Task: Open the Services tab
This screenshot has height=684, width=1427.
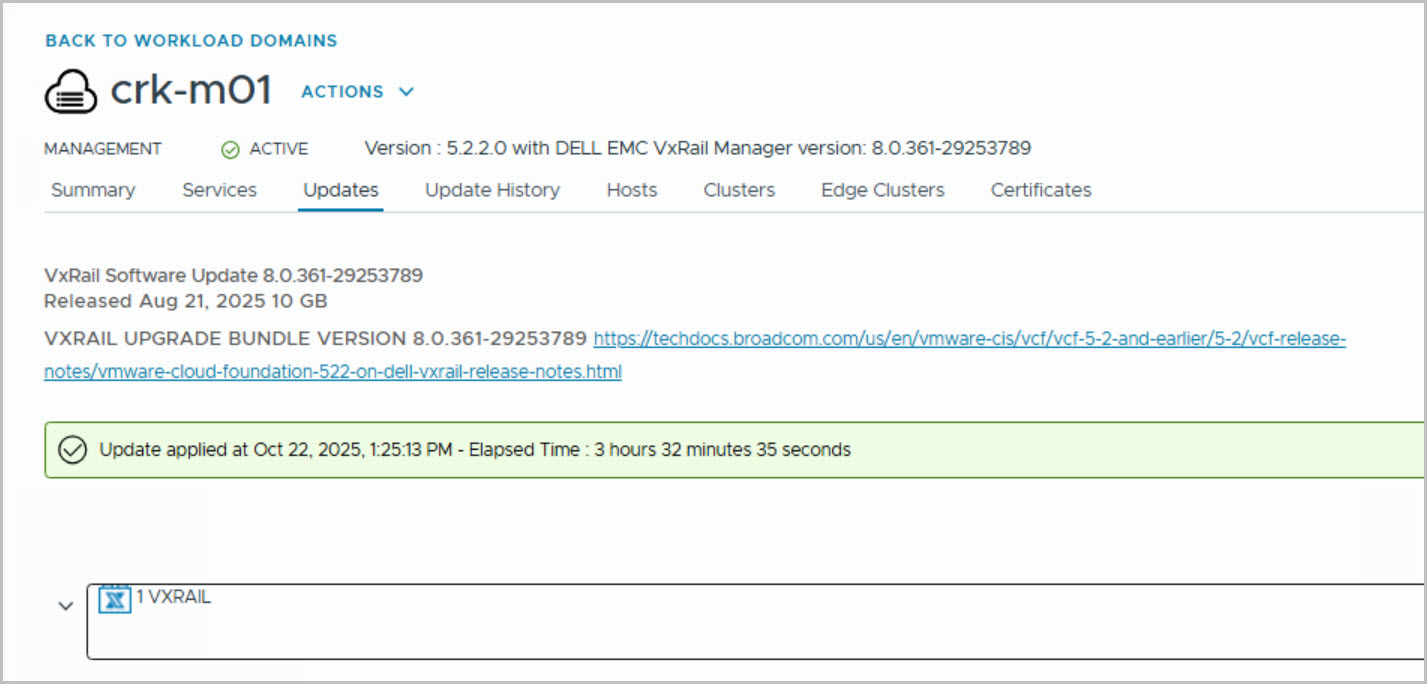Action: point(219,190)
